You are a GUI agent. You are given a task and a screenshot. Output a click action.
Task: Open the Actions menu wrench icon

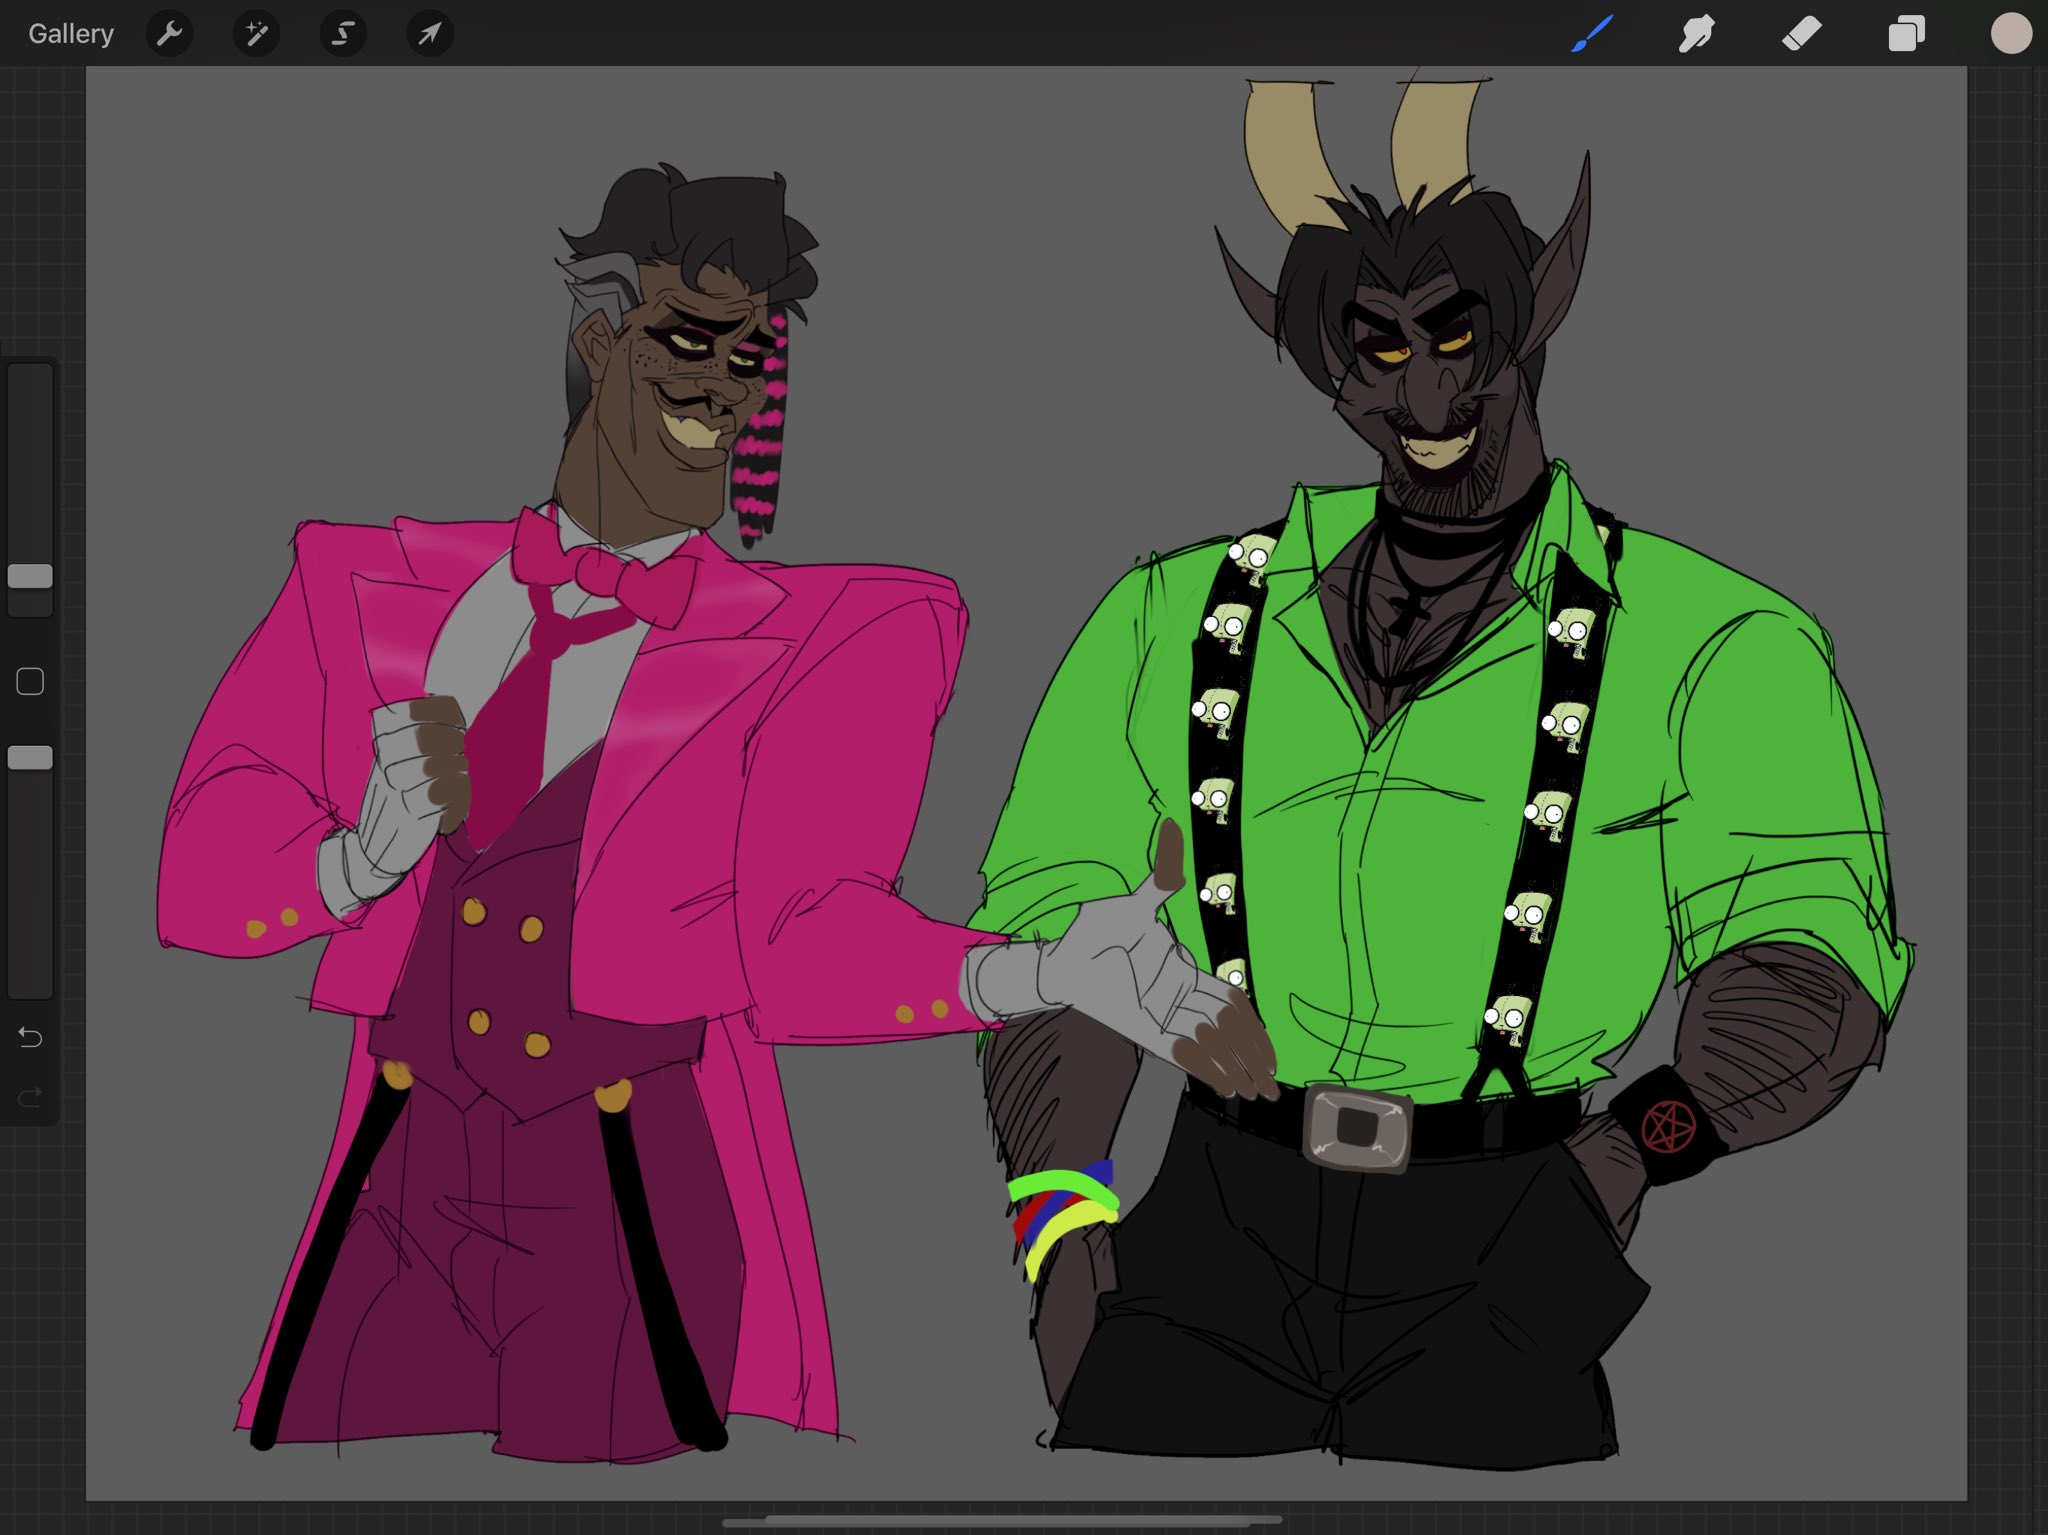coord(169,33)
